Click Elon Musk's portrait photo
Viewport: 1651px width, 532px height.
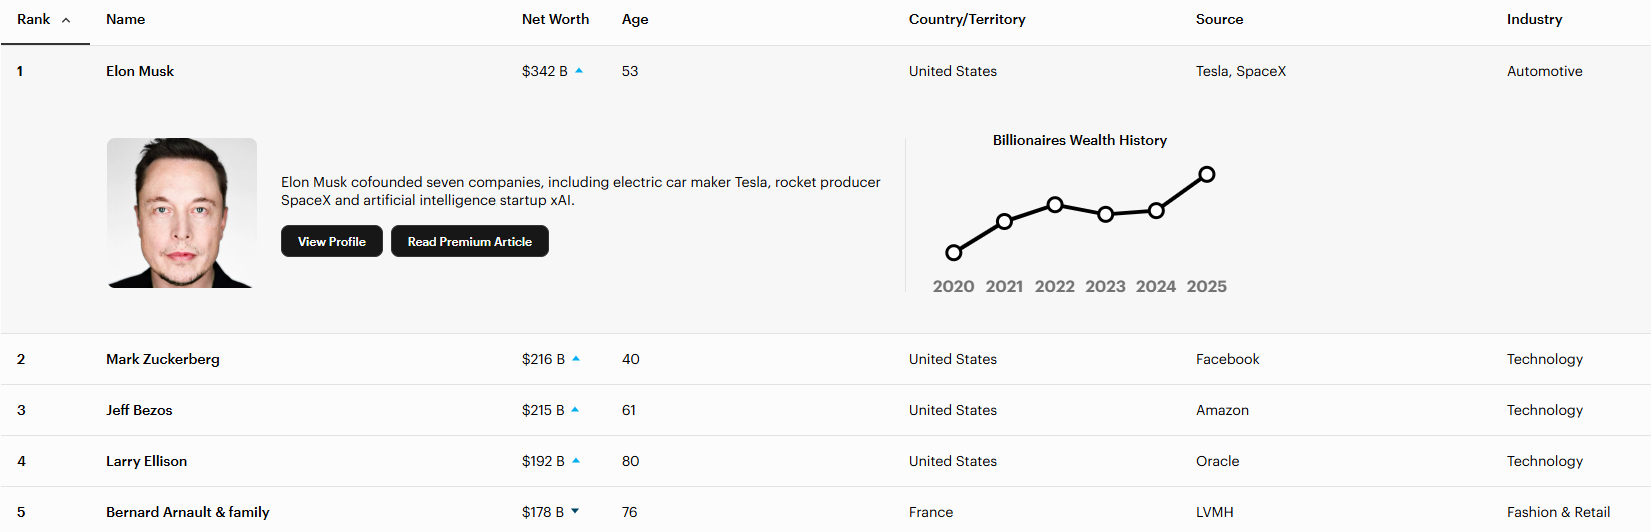coord(182,213)
